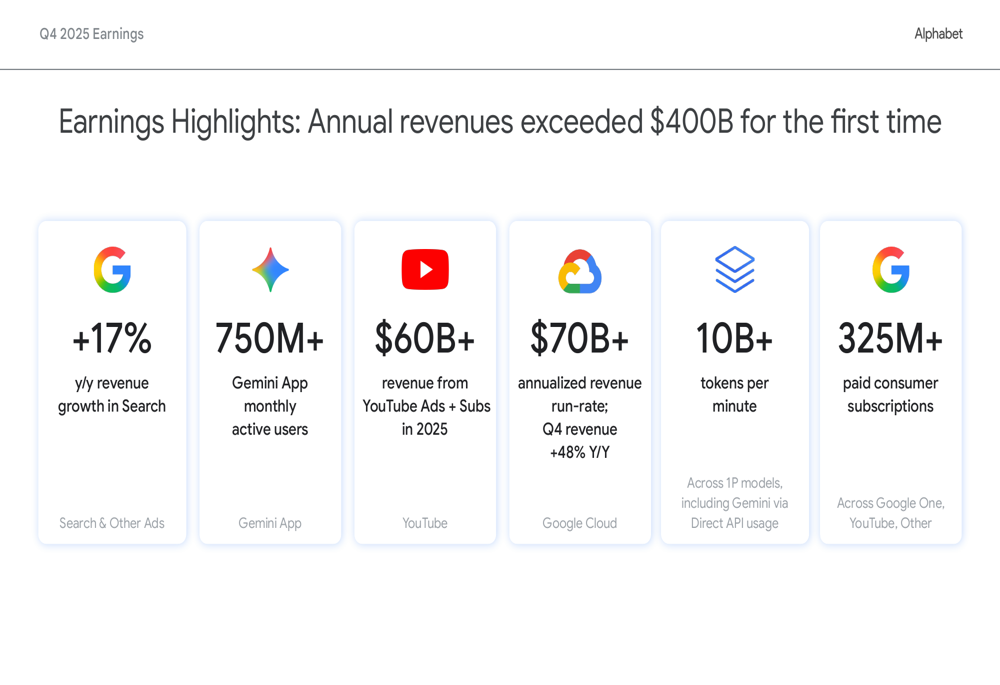Open the Alphabet link
Viewport: 1000px width, 685px height.
(937, 33)
